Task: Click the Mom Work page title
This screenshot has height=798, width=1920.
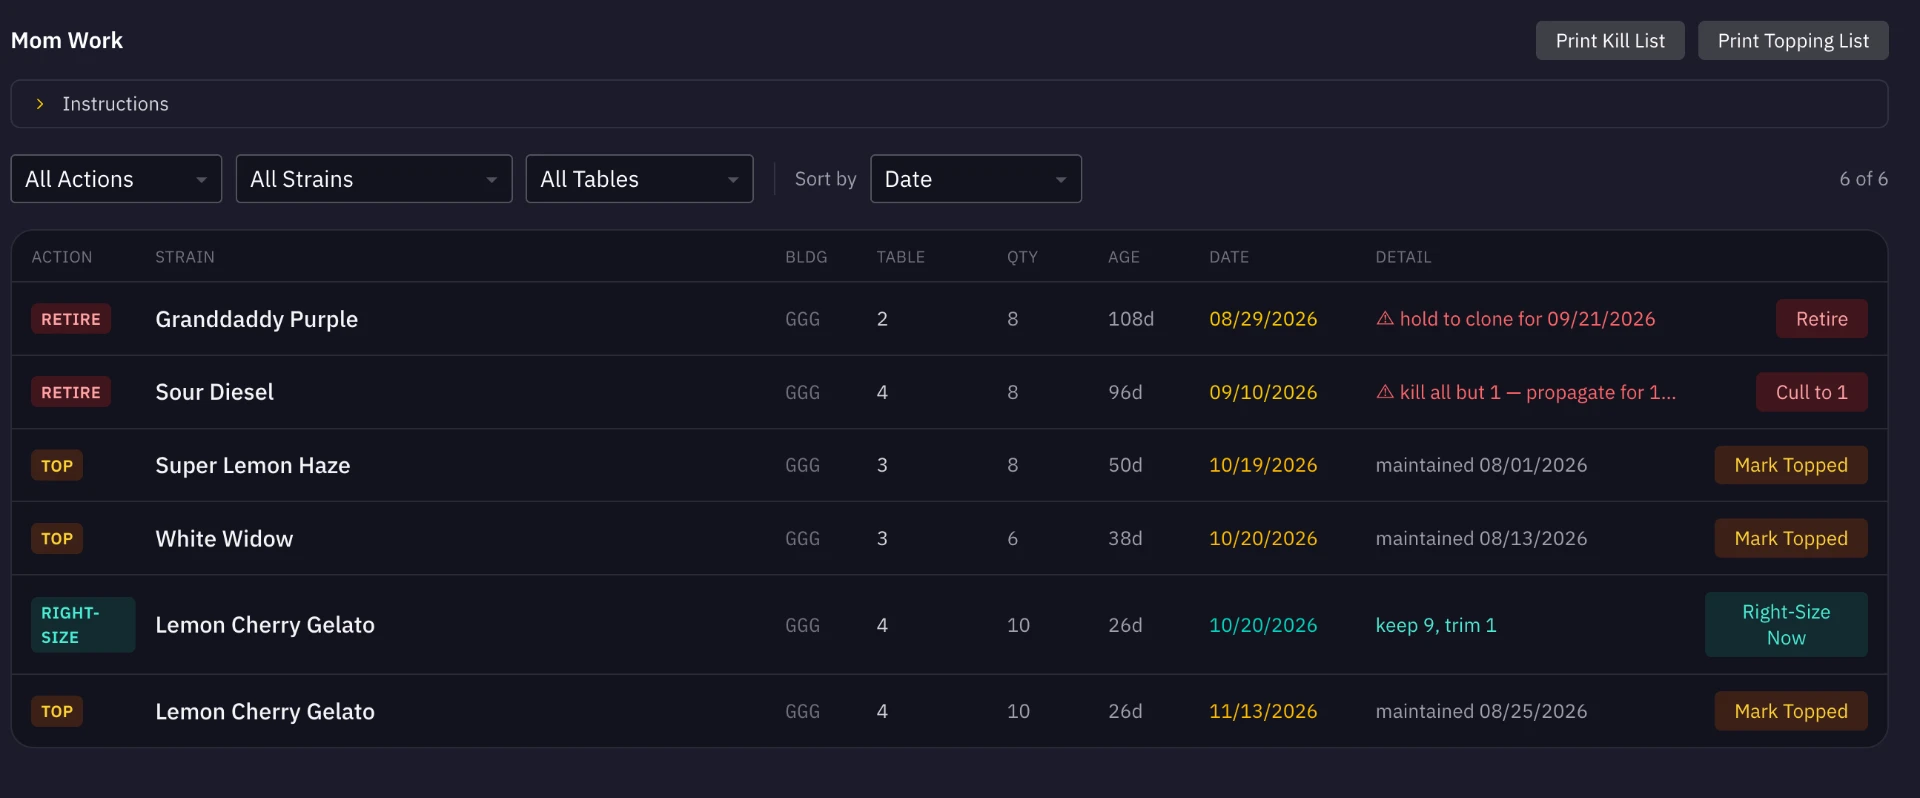Action: point(67,41)
